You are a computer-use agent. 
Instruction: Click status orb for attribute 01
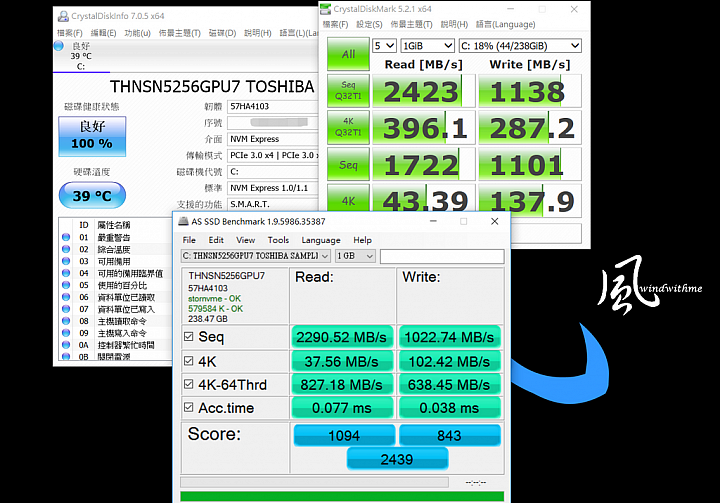tap(66, 237)
